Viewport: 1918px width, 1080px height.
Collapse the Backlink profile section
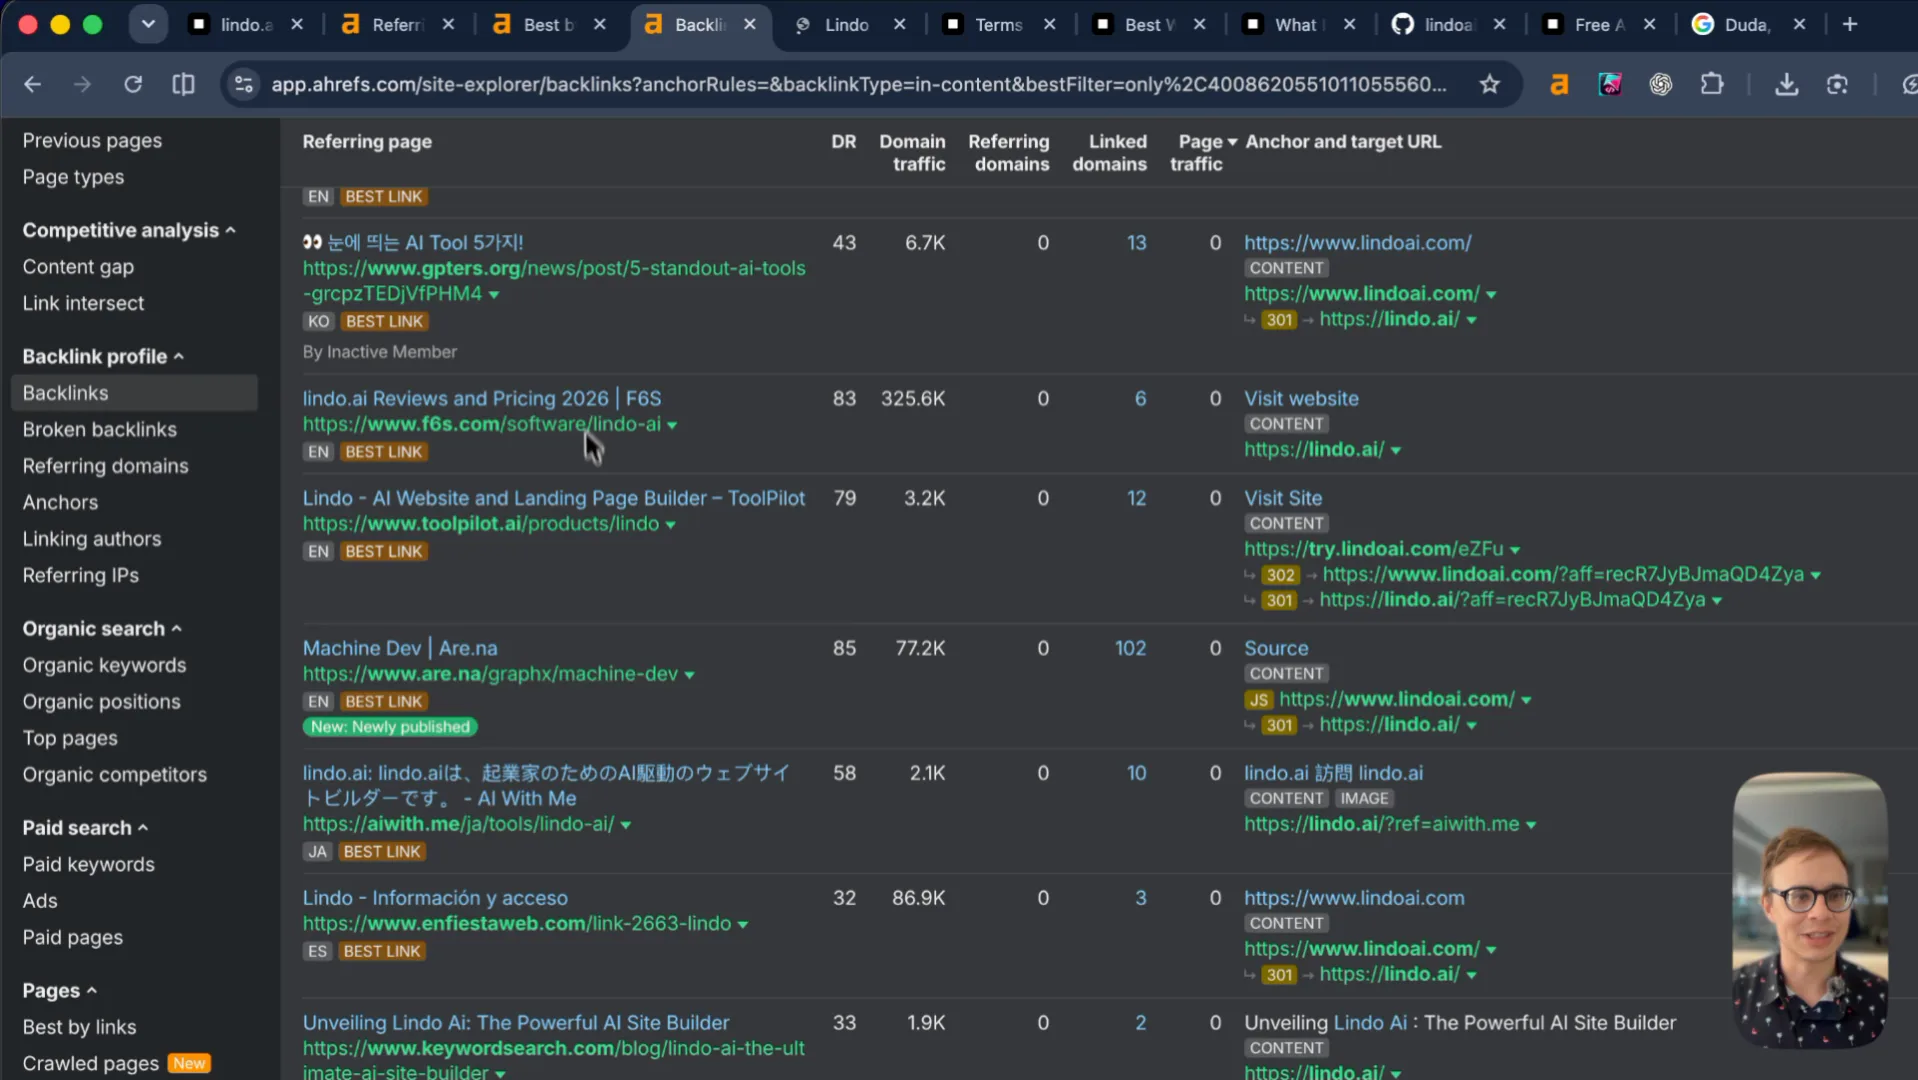[103, 357]
